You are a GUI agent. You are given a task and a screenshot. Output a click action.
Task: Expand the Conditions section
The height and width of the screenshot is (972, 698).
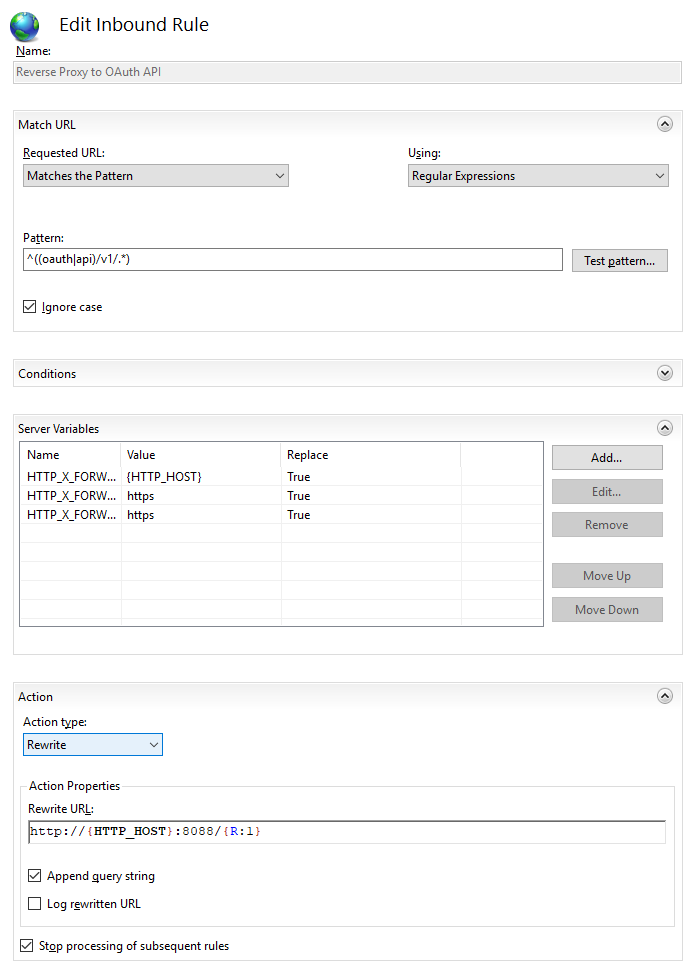(x=665, y=373)
